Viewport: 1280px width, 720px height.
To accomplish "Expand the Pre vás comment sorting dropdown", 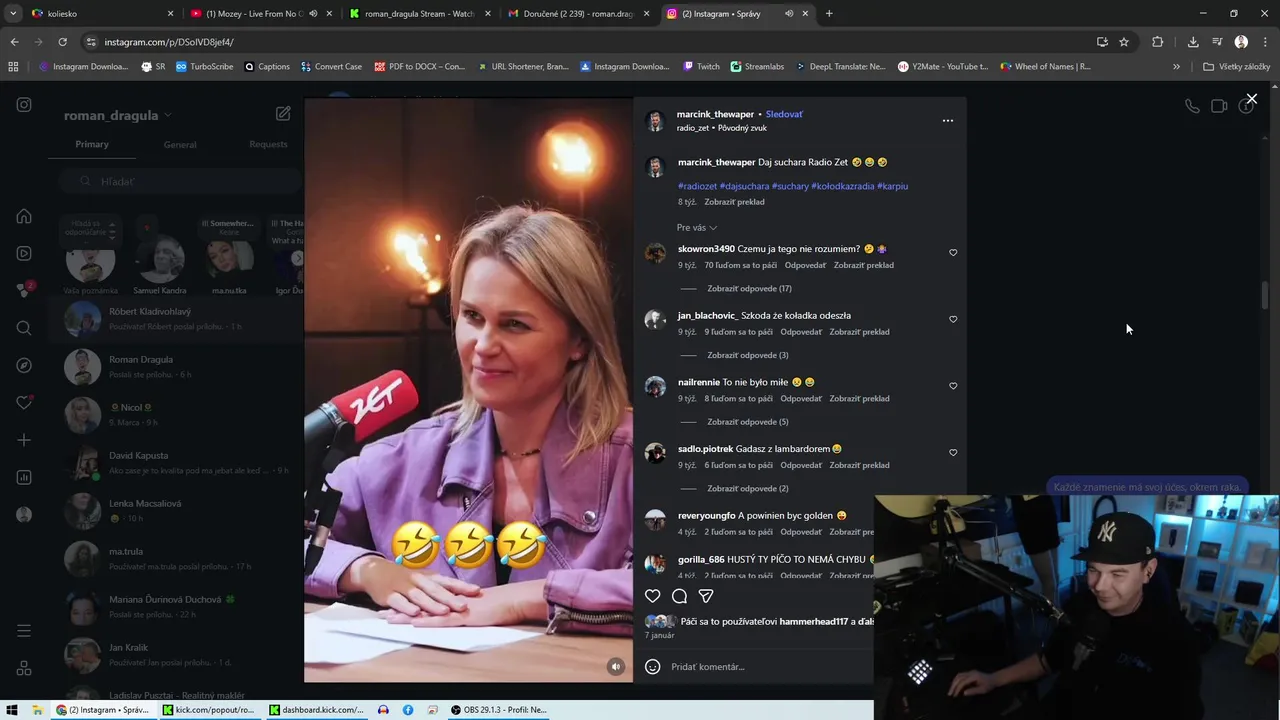I will 697,228.
